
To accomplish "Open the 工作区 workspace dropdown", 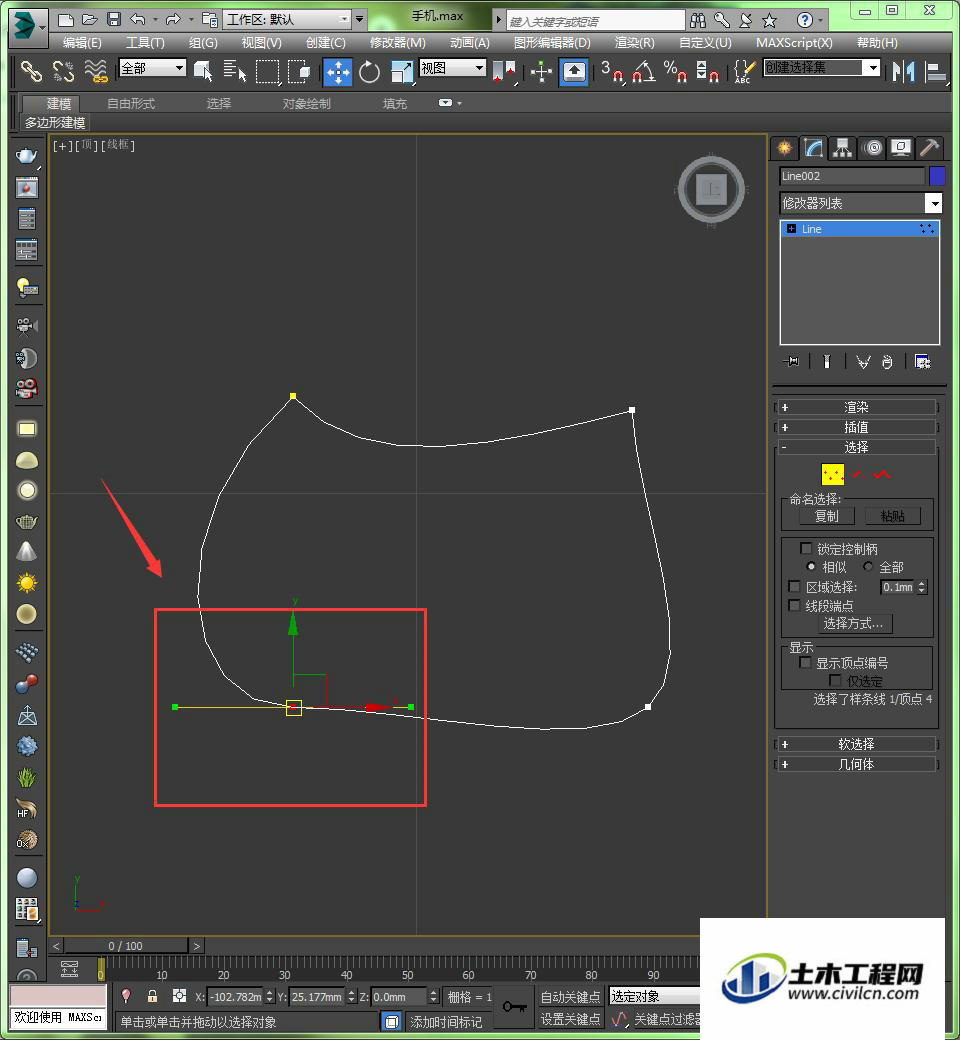I will click(287, 19).
